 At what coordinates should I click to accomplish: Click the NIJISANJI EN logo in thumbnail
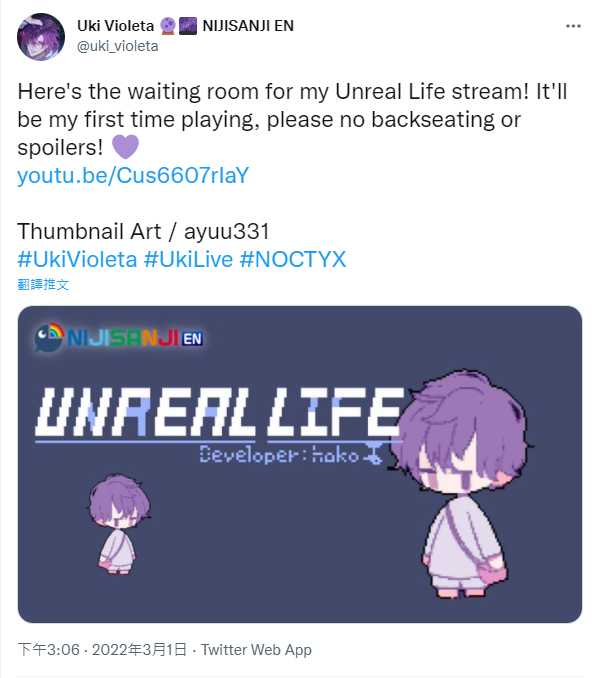(119, 337)
